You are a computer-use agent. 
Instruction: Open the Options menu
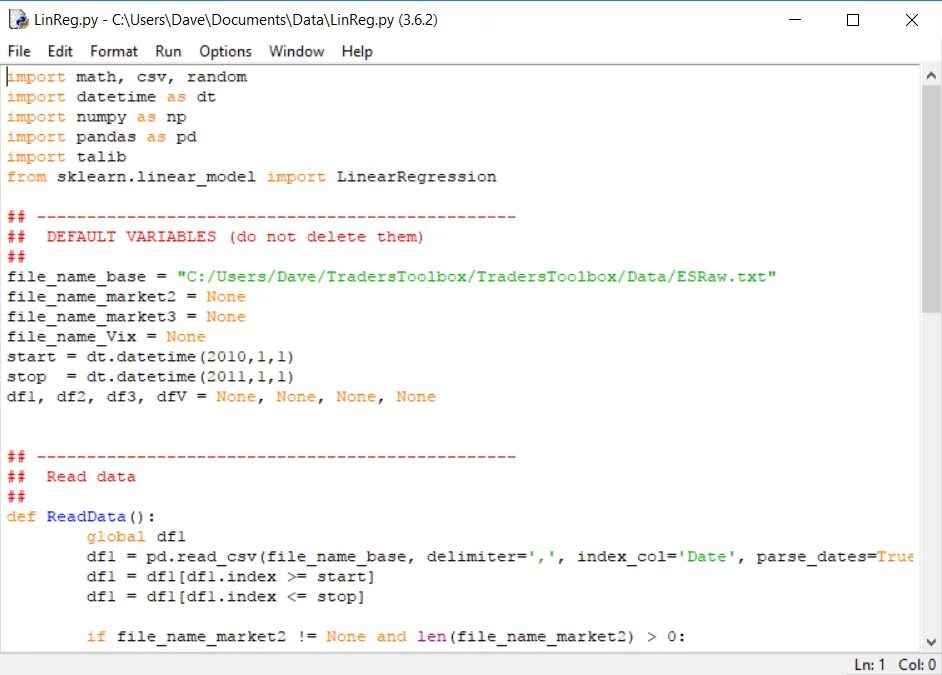coord(225,52)
